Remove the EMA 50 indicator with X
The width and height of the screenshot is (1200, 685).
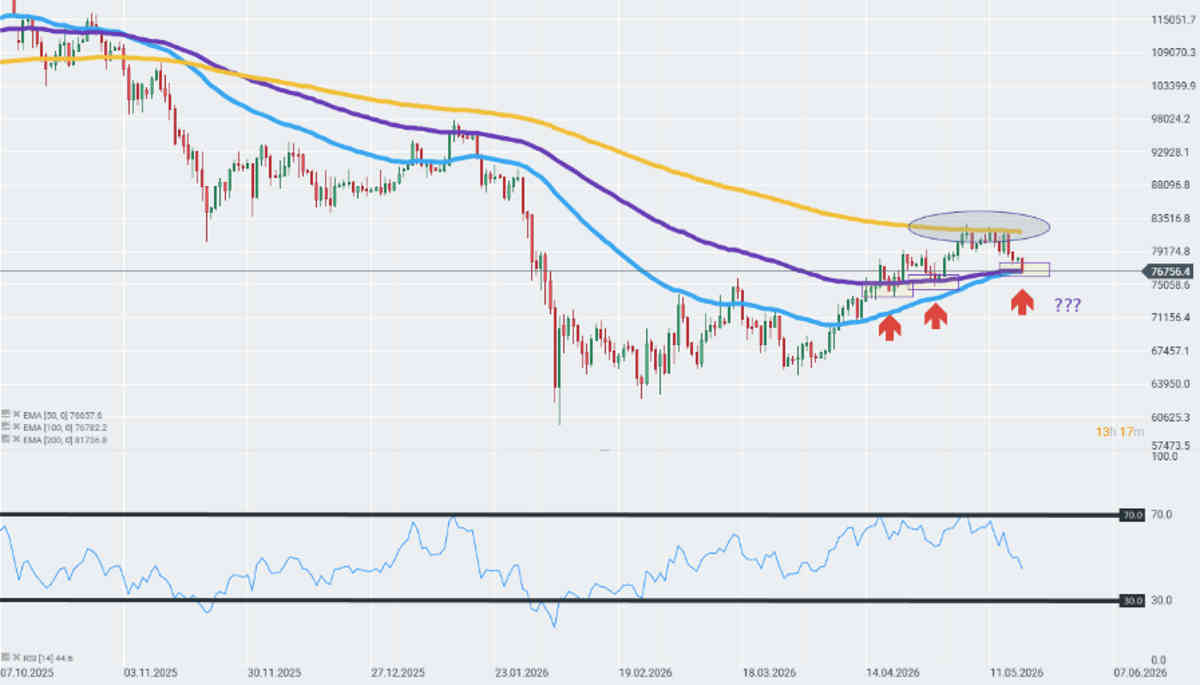coord(17,414)
